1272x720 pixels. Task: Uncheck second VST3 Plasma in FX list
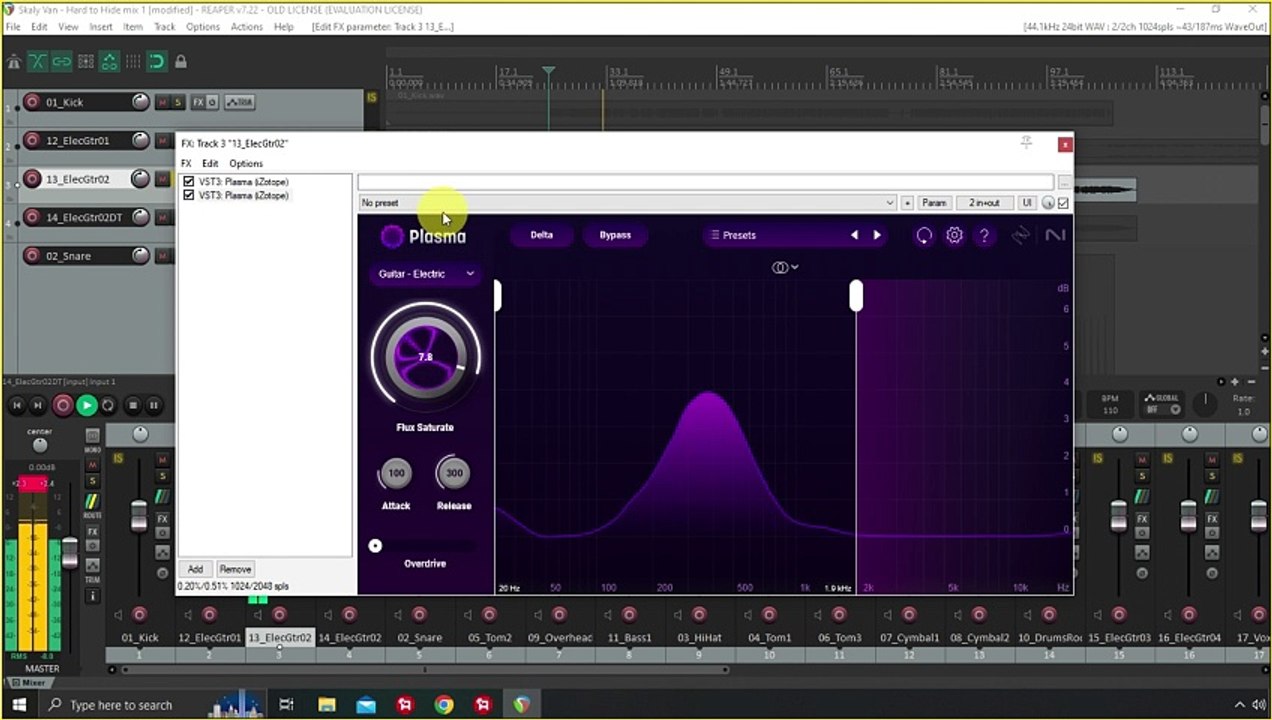(189, 195)
